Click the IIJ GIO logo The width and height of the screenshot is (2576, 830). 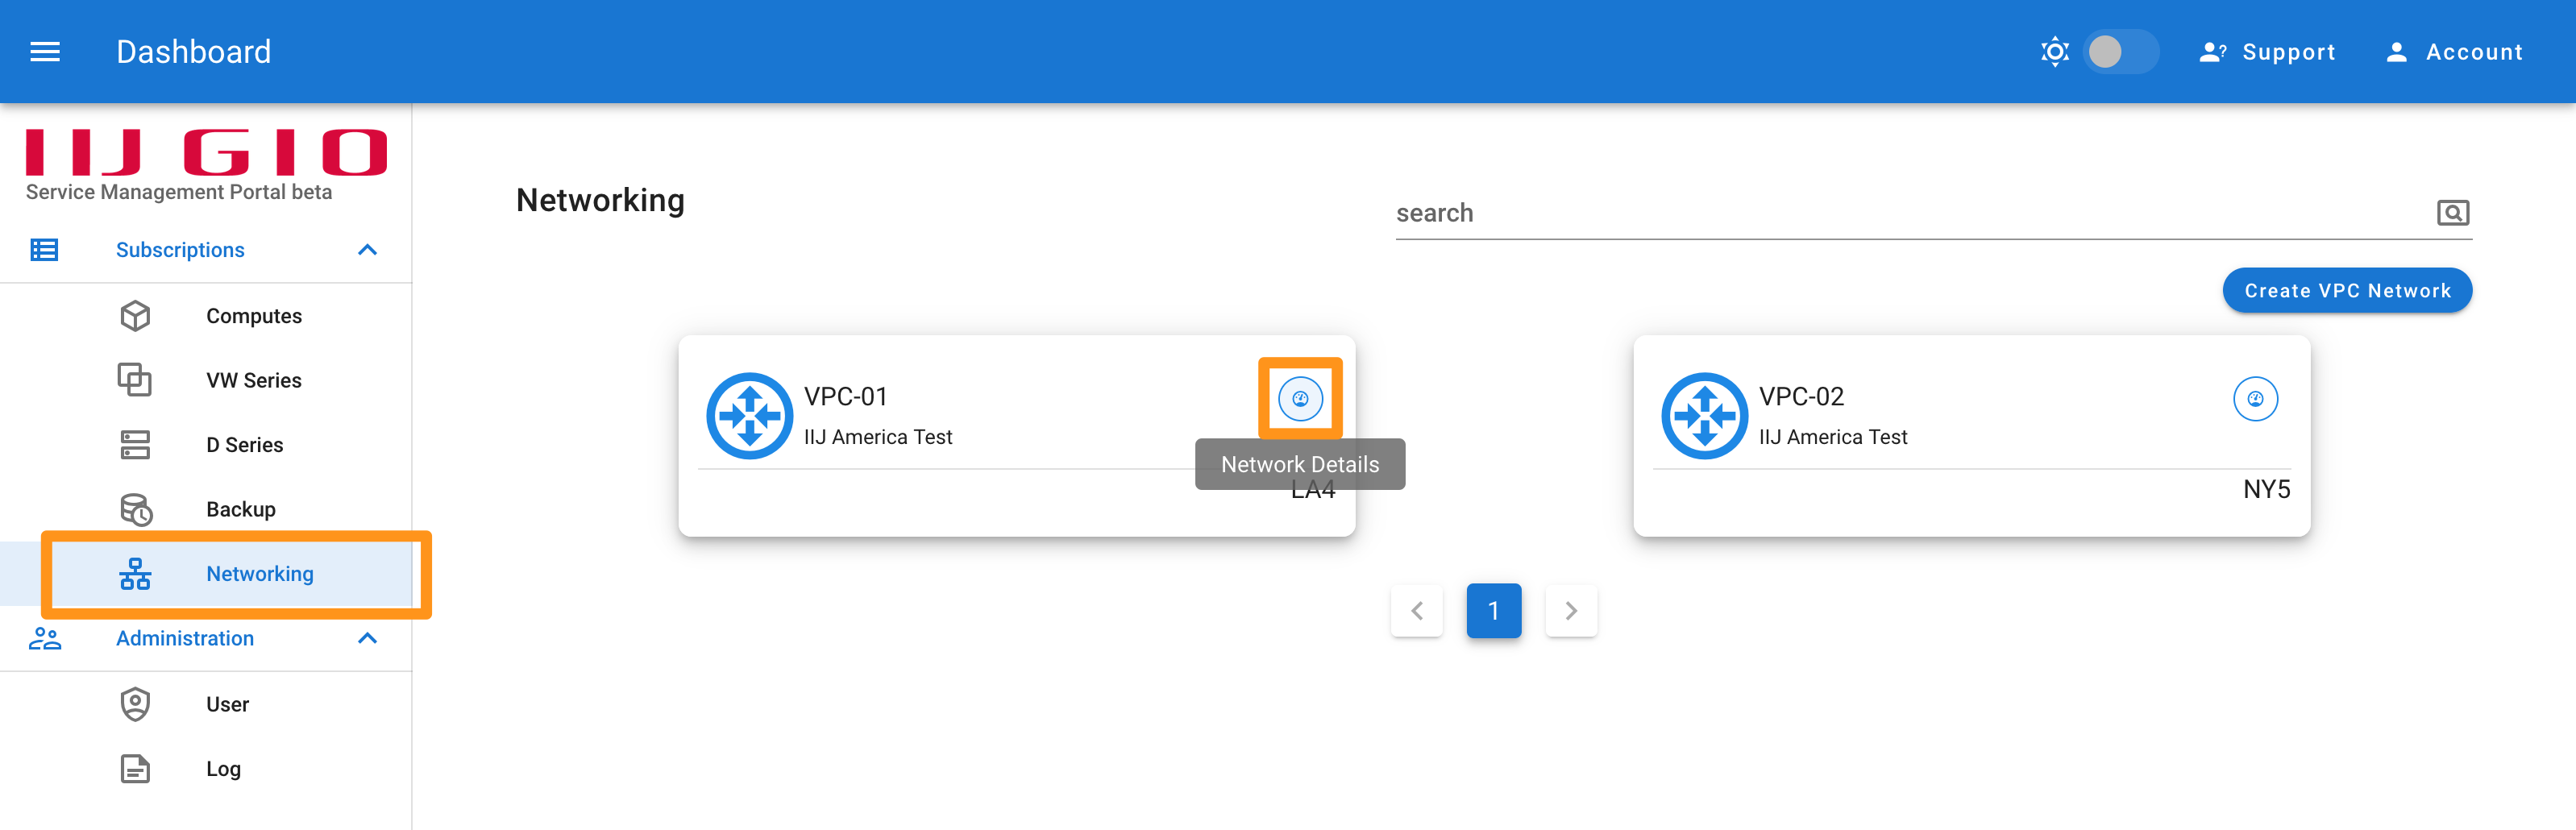pyautogui.click(x=206, y=152)
